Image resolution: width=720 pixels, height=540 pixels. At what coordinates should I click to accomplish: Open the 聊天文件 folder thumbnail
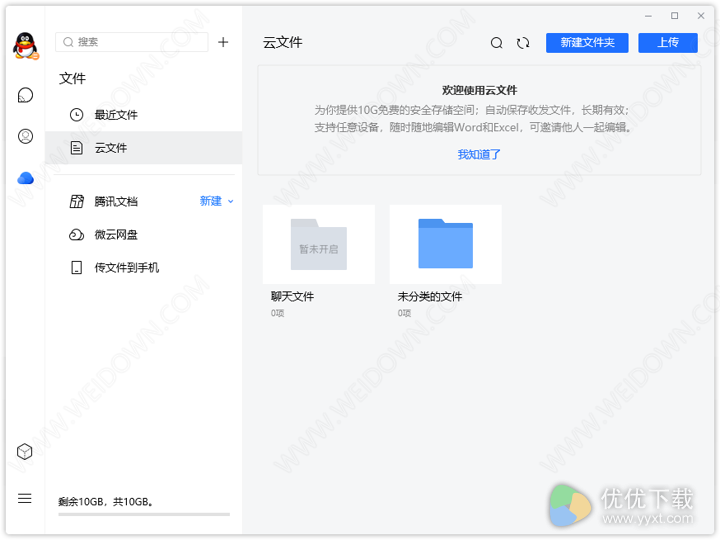tap(319, 244)
